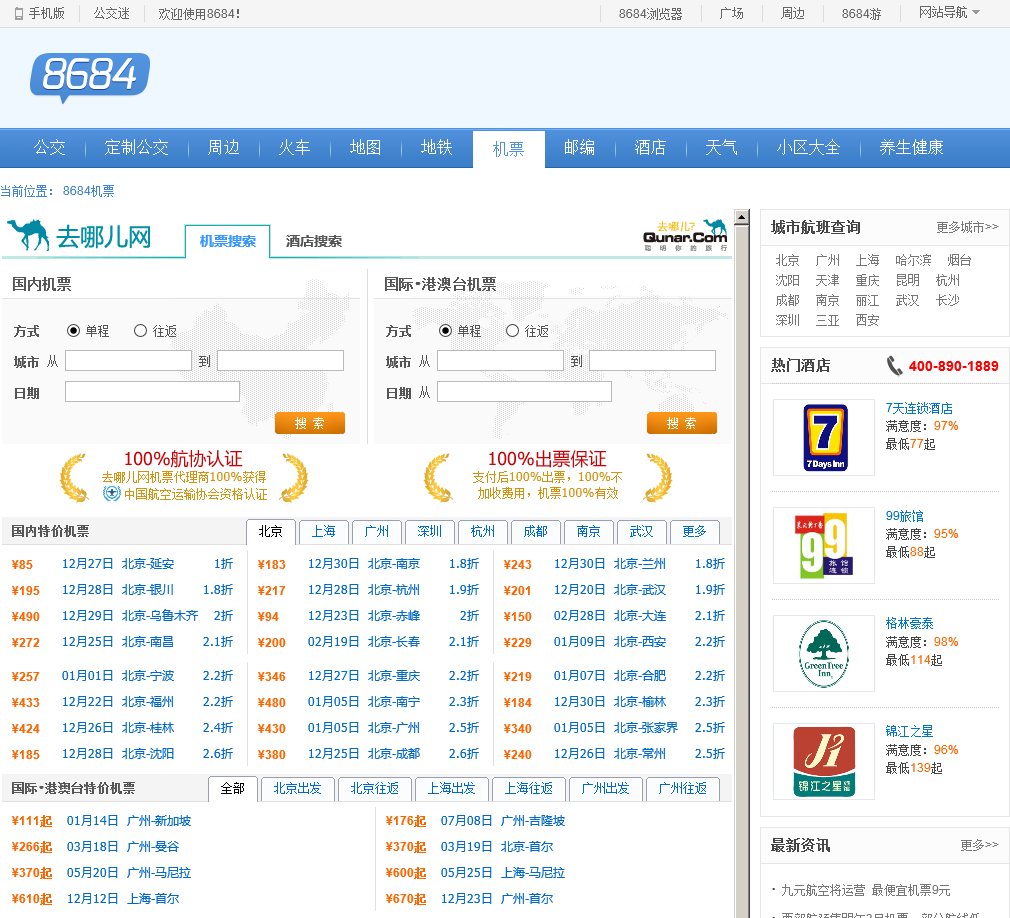Open 8684浏览器 top link

pyautogui.click(x=650, y=14)
